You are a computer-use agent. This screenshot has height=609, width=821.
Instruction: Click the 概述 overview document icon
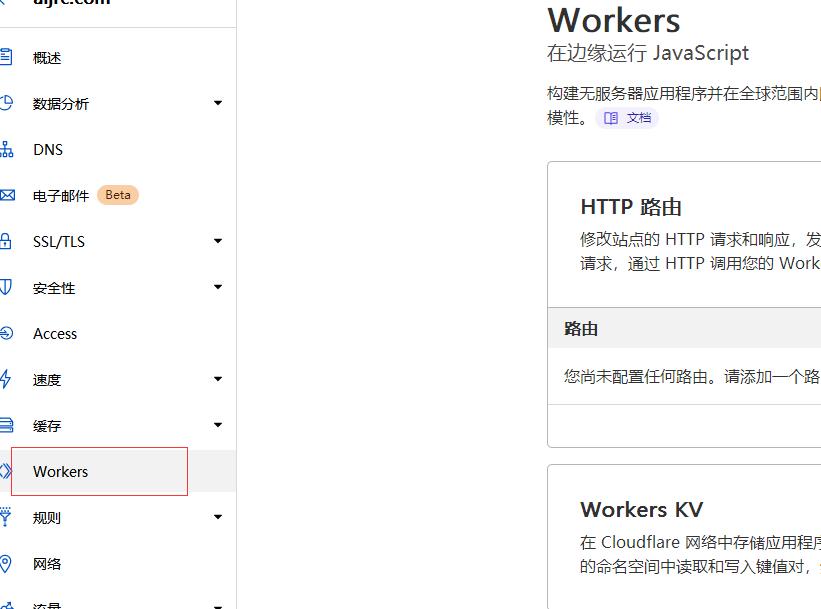point(6,57)
